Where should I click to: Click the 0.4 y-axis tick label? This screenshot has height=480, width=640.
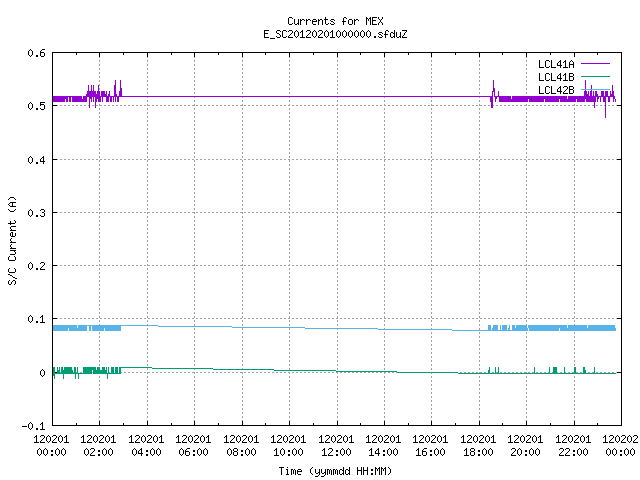coord(36,160)
